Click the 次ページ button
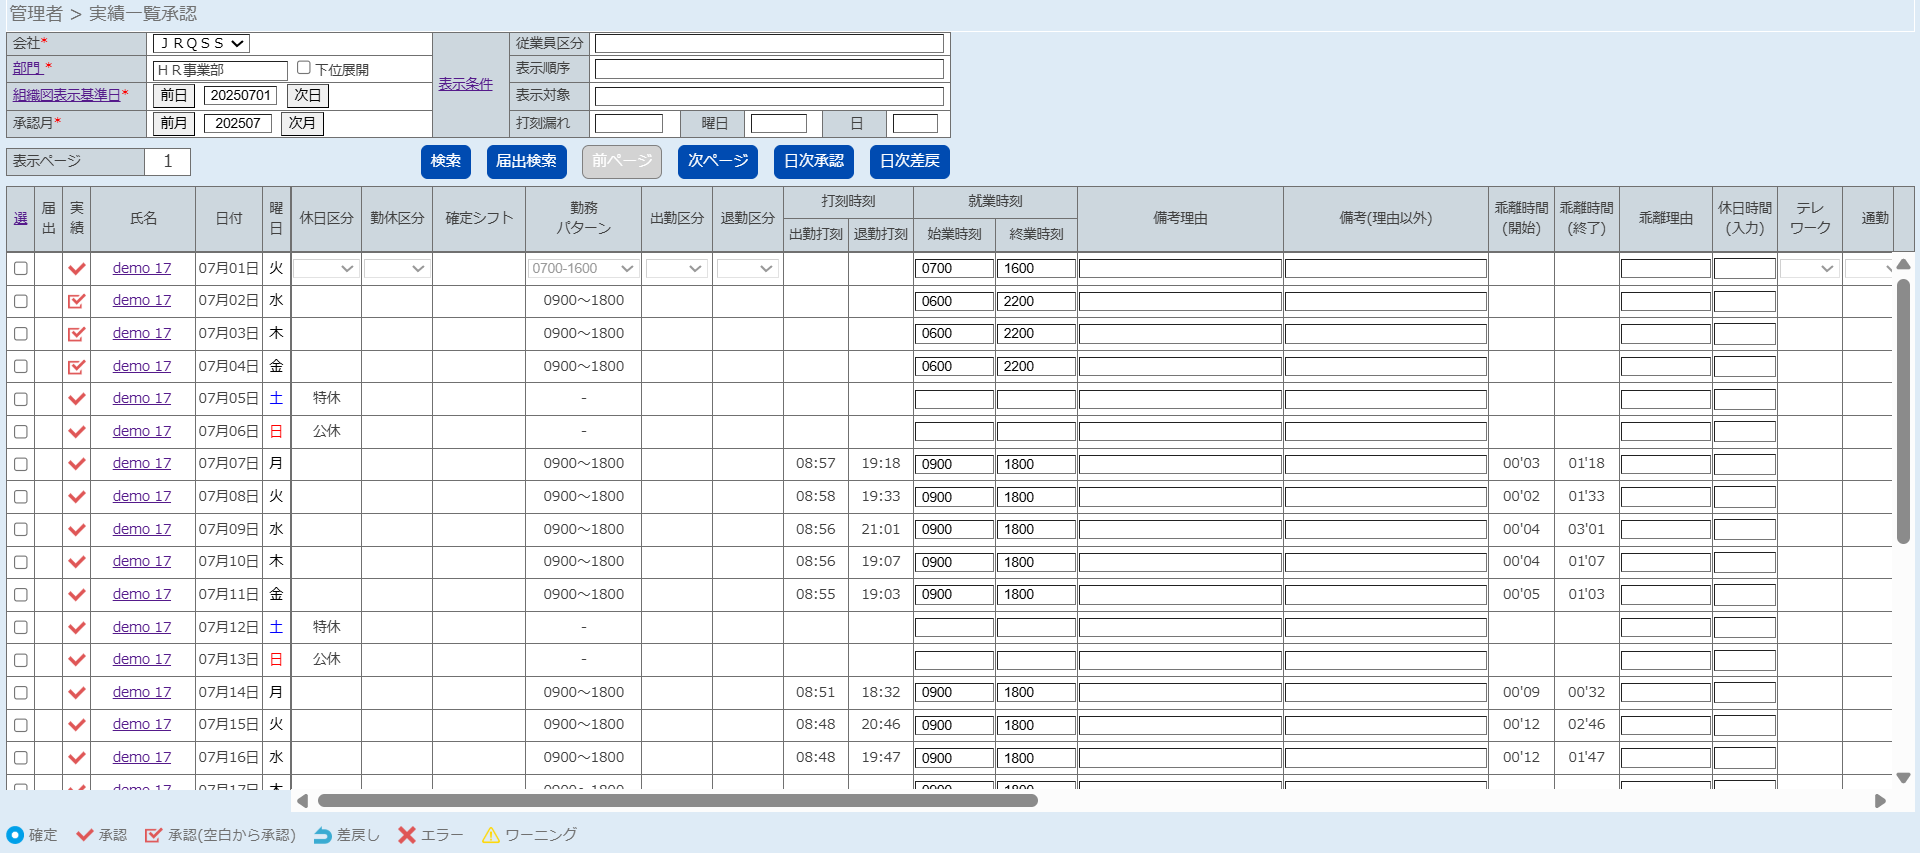This screenshot has width=1920, height=853. 717,161
